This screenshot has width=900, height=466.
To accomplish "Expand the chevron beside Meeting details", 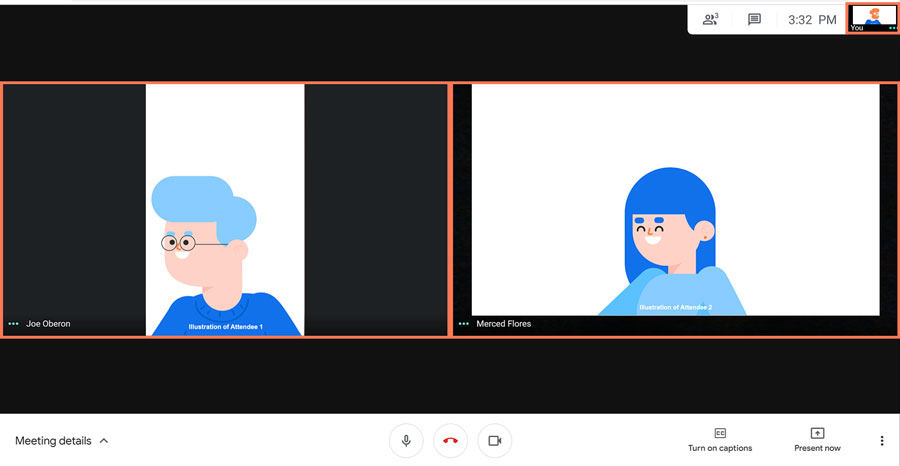I will 104,441.
